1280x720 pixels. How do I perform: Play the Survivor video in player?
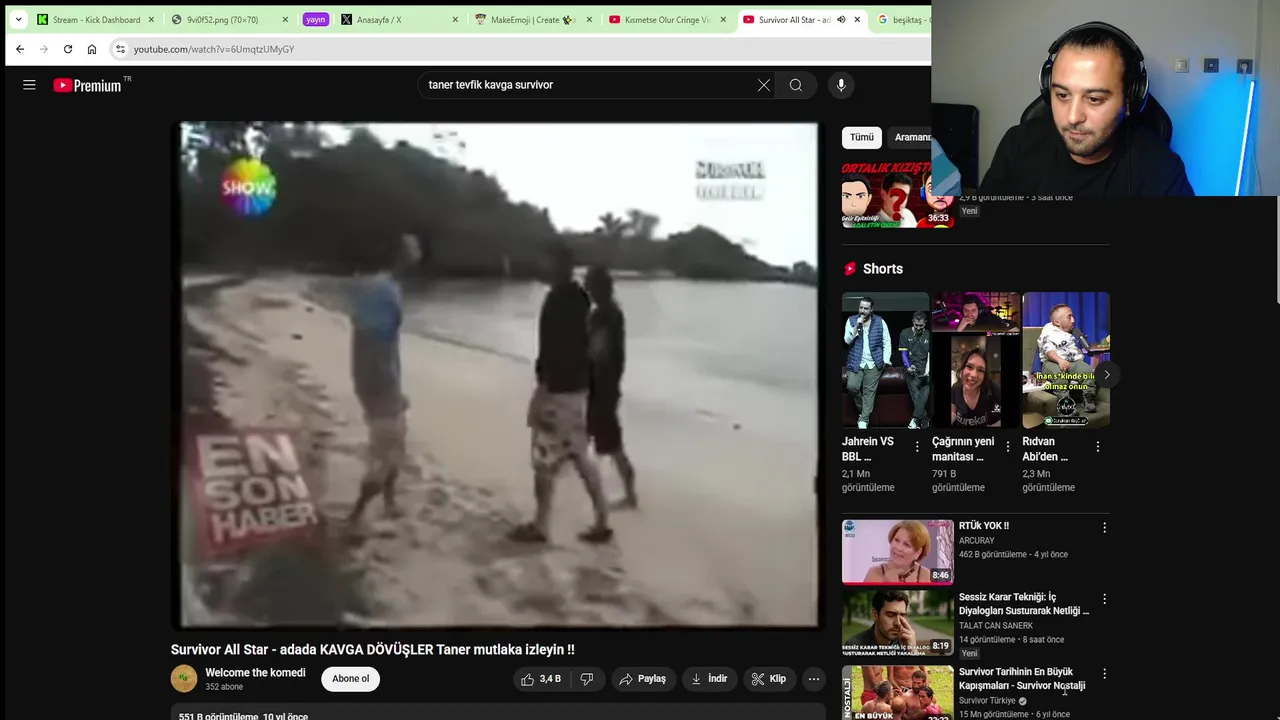point(499,375)
